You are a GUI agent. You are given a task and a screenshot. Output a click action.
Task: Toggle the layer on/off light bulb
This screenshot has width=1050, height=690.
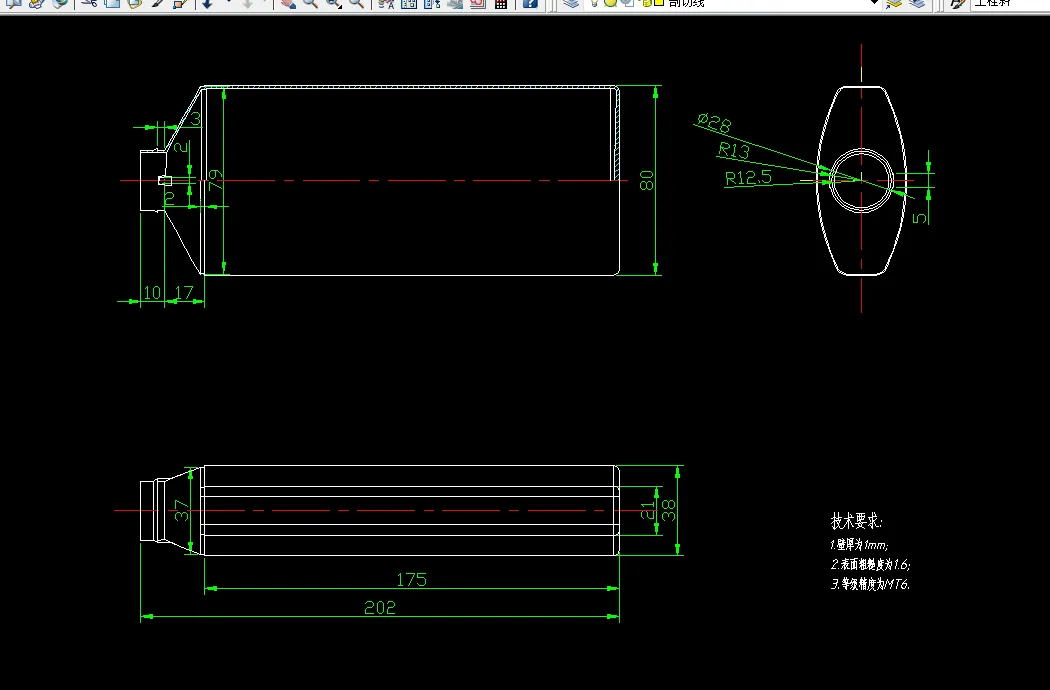pyautogui.click(x=594, y=3)
